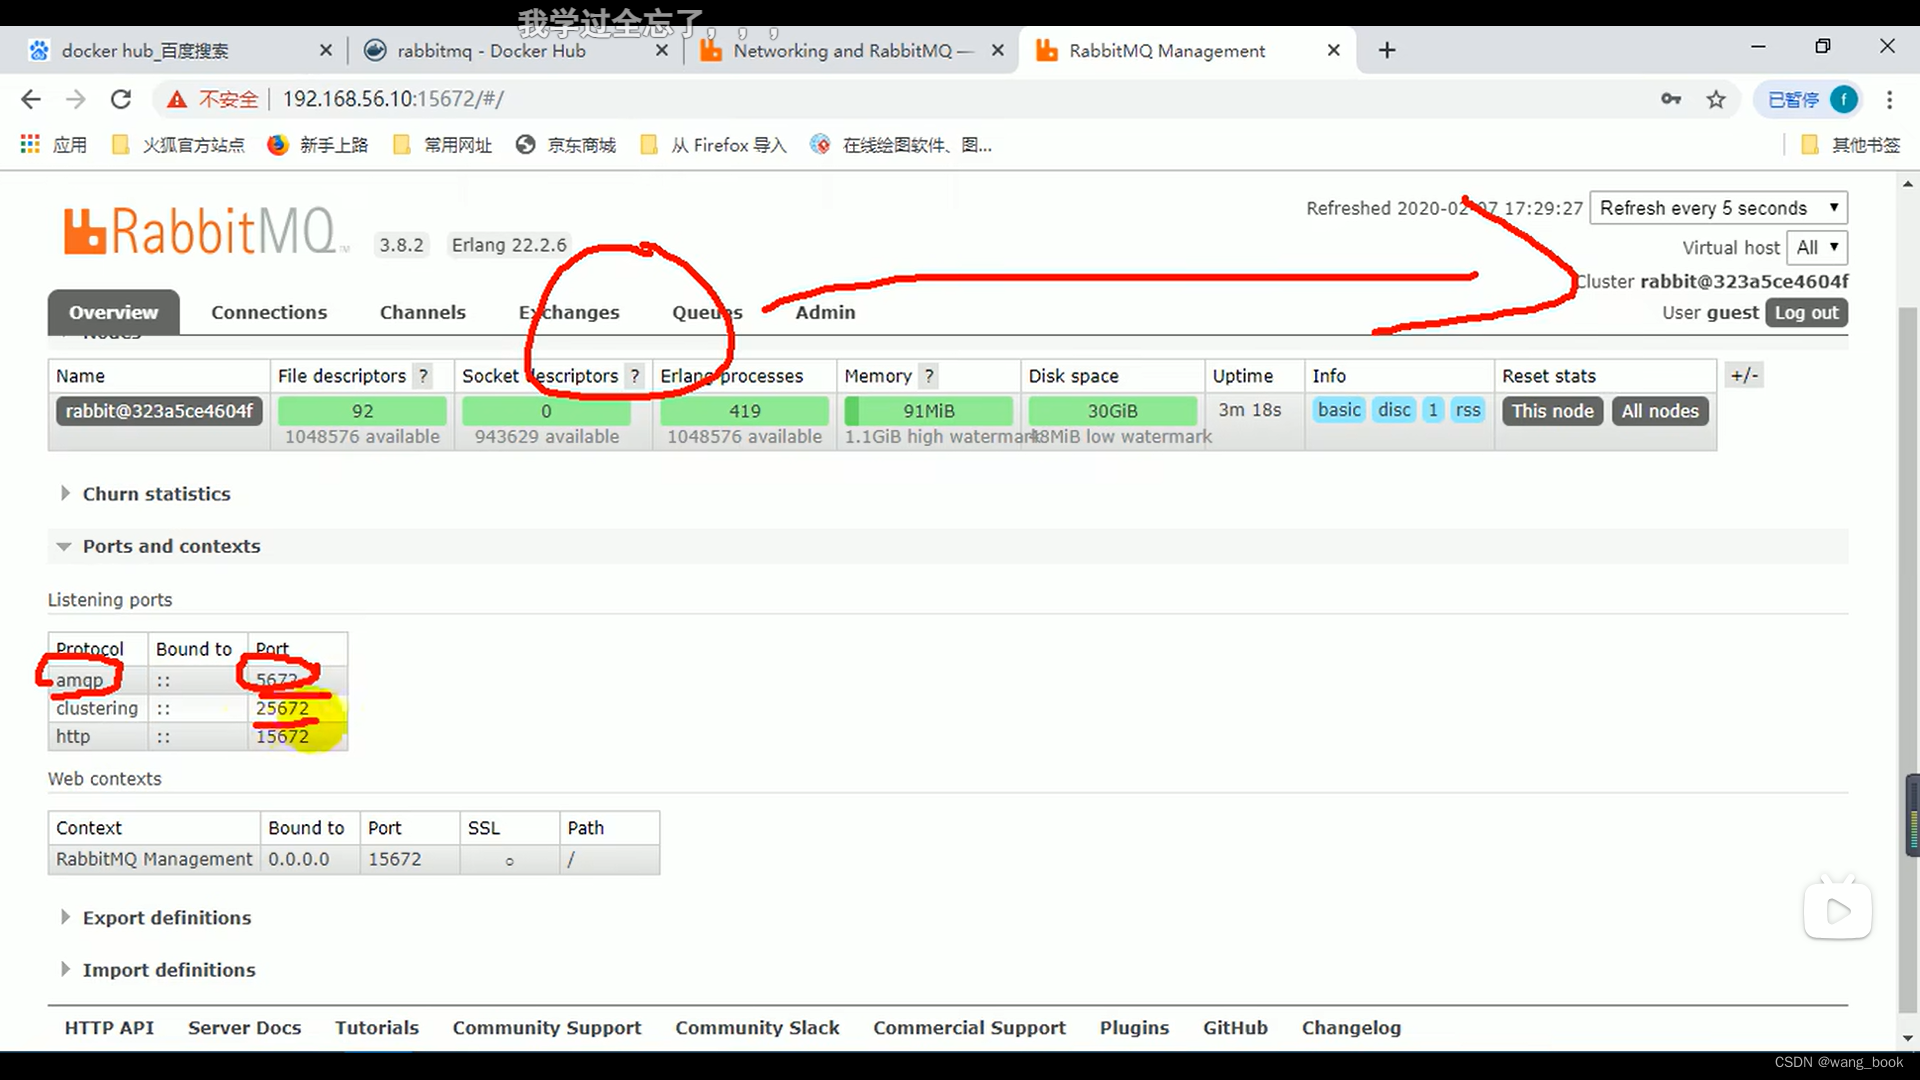Click the disc info tag
The width and height of the screenshot is (1920, 1080).
point(1394,410)
